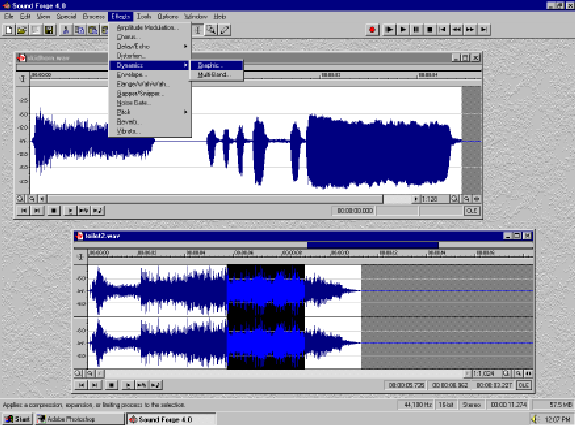Choose Gapper/Snipper from Effects menu

(x=150, y=94)
